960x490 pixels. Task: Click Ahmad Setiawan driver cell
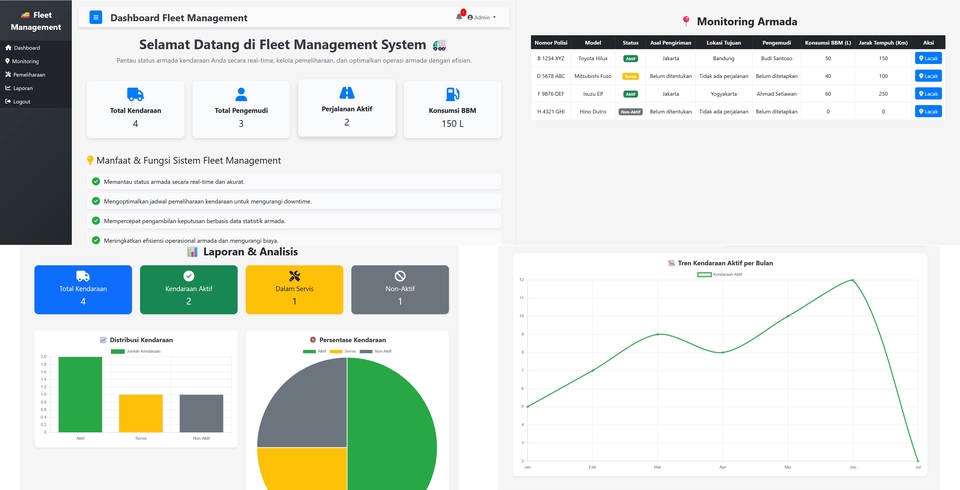(776, 94)
